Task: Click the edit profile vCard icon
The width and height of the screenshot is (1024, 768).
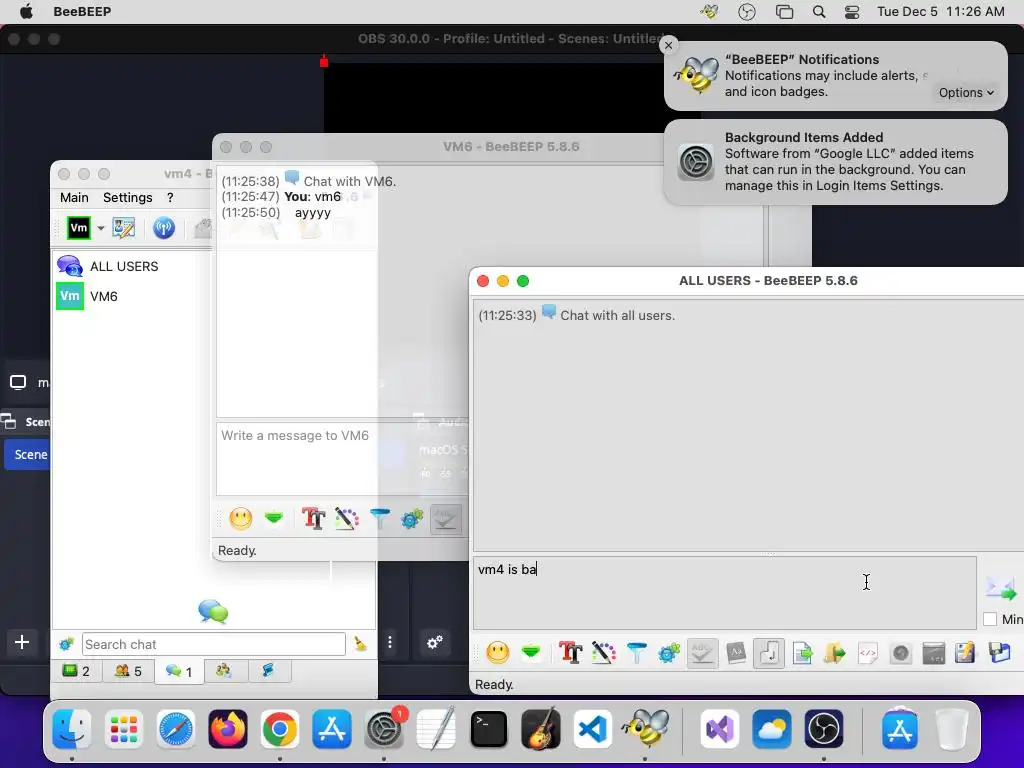Action: pyautogui.click(x=123, y=228)
